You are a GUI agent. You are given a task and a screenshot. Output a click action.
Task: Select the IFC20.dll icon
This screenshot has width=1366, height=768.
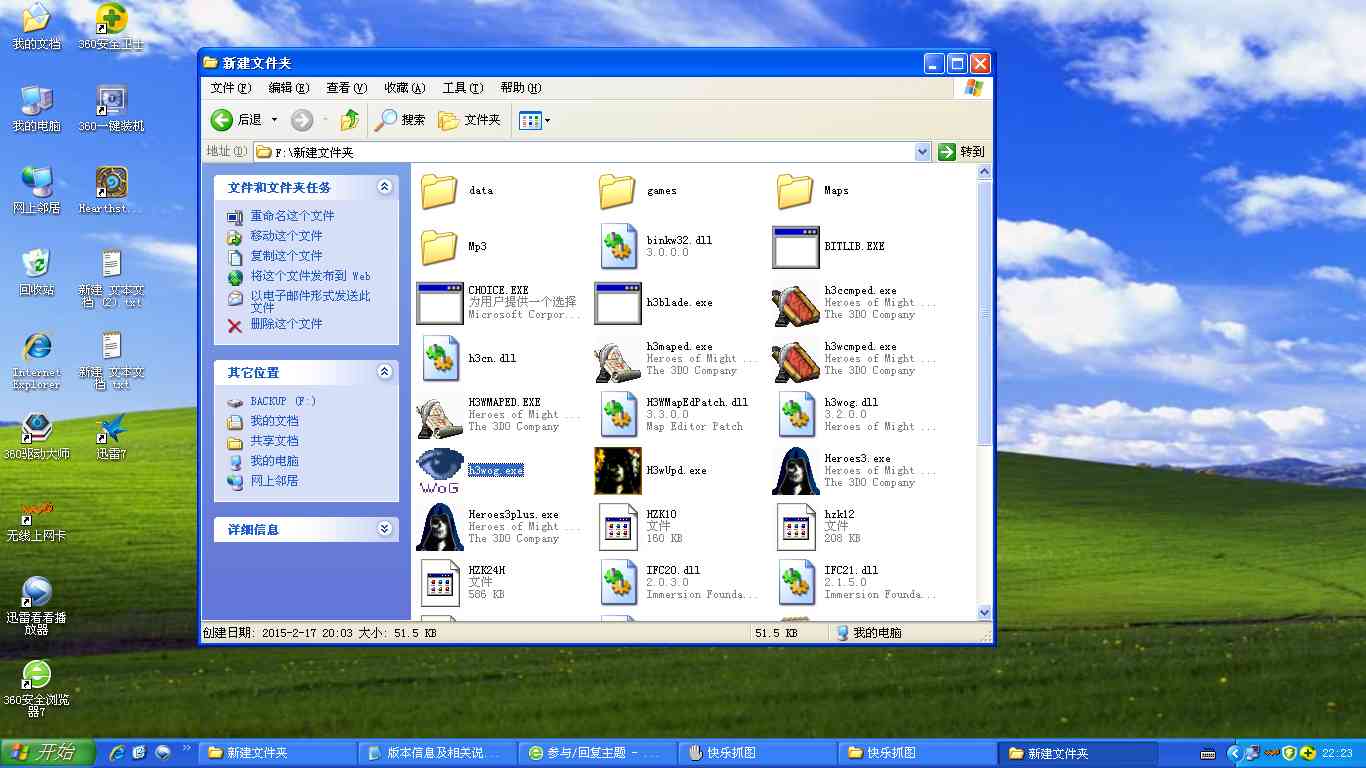619,583
